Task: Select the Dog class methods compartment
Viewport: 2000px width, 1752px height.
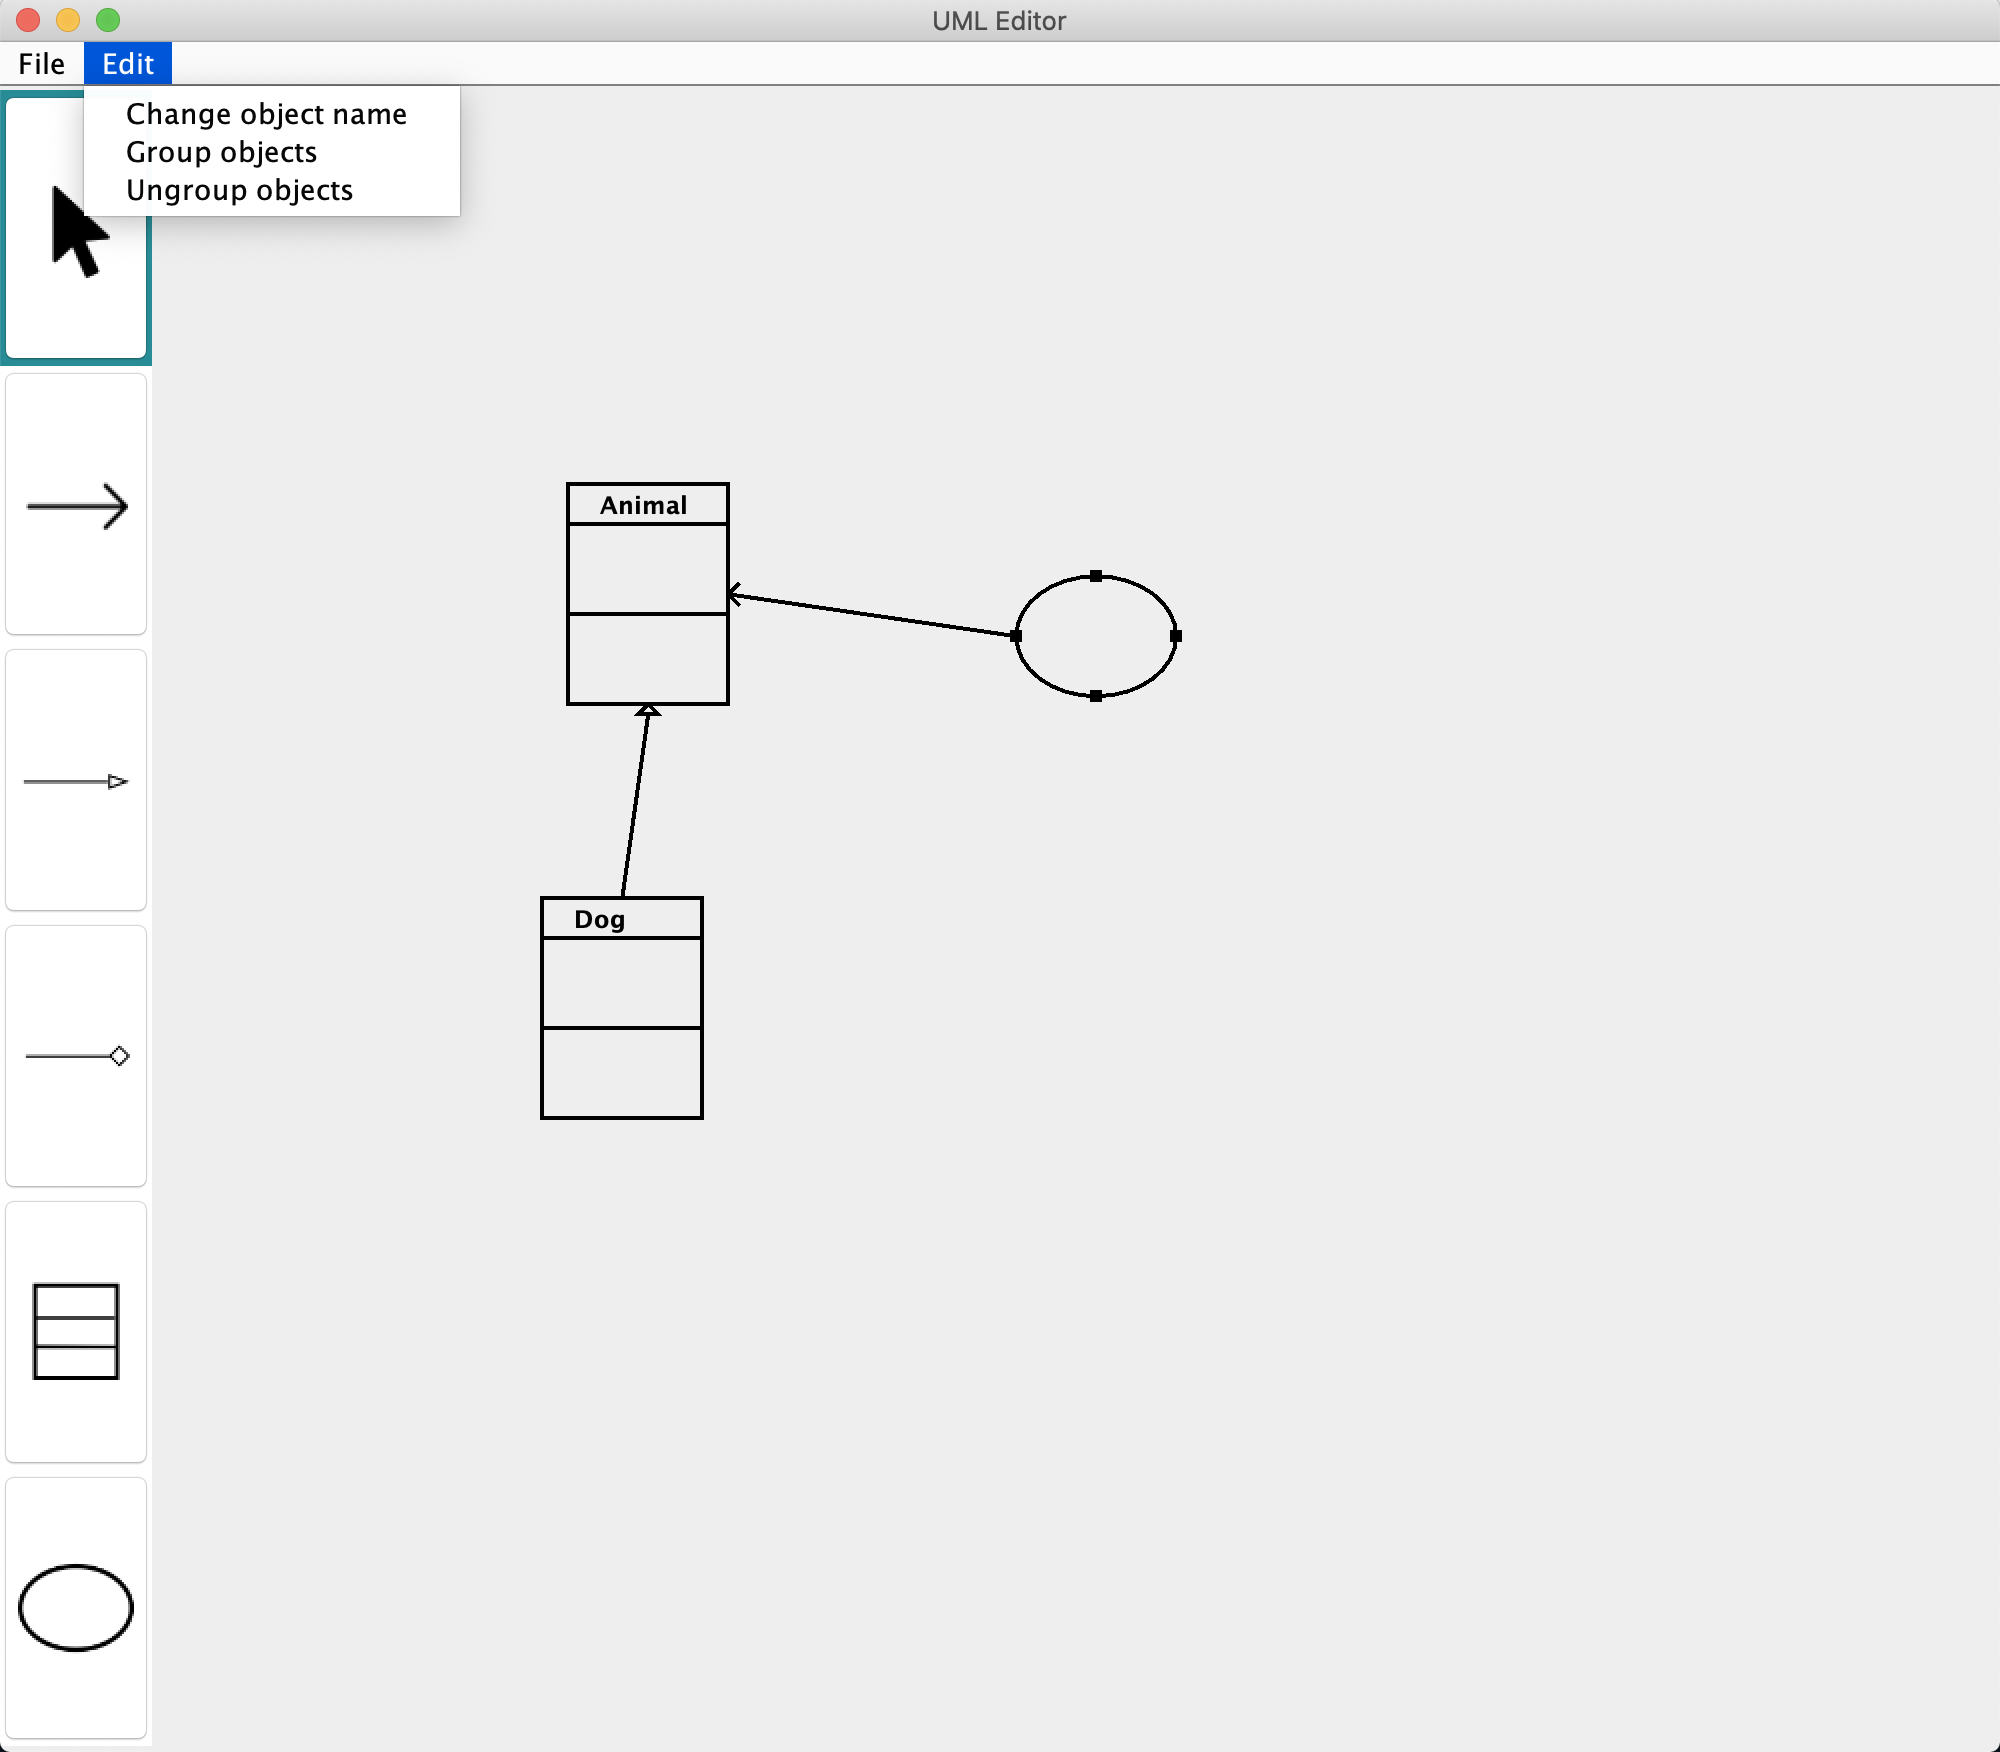Action: coord(622,1073)
